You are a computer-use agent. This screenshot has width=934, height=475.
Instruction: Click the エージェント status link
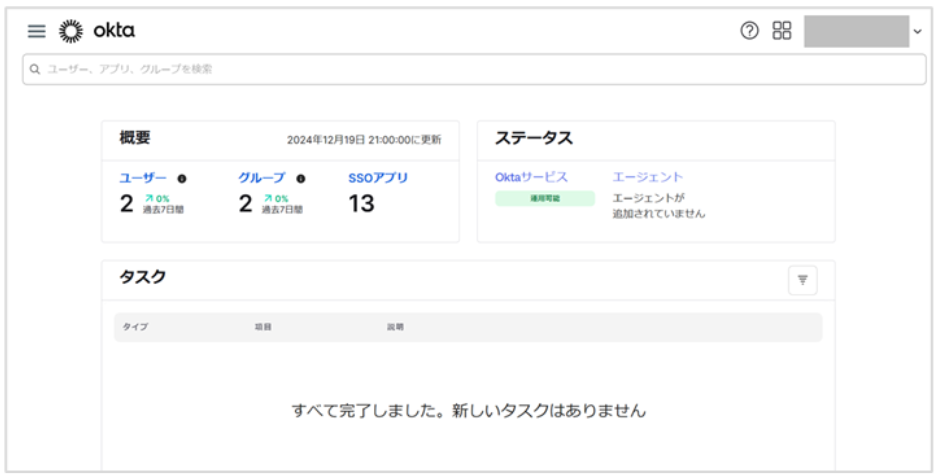tap(647, 177)
